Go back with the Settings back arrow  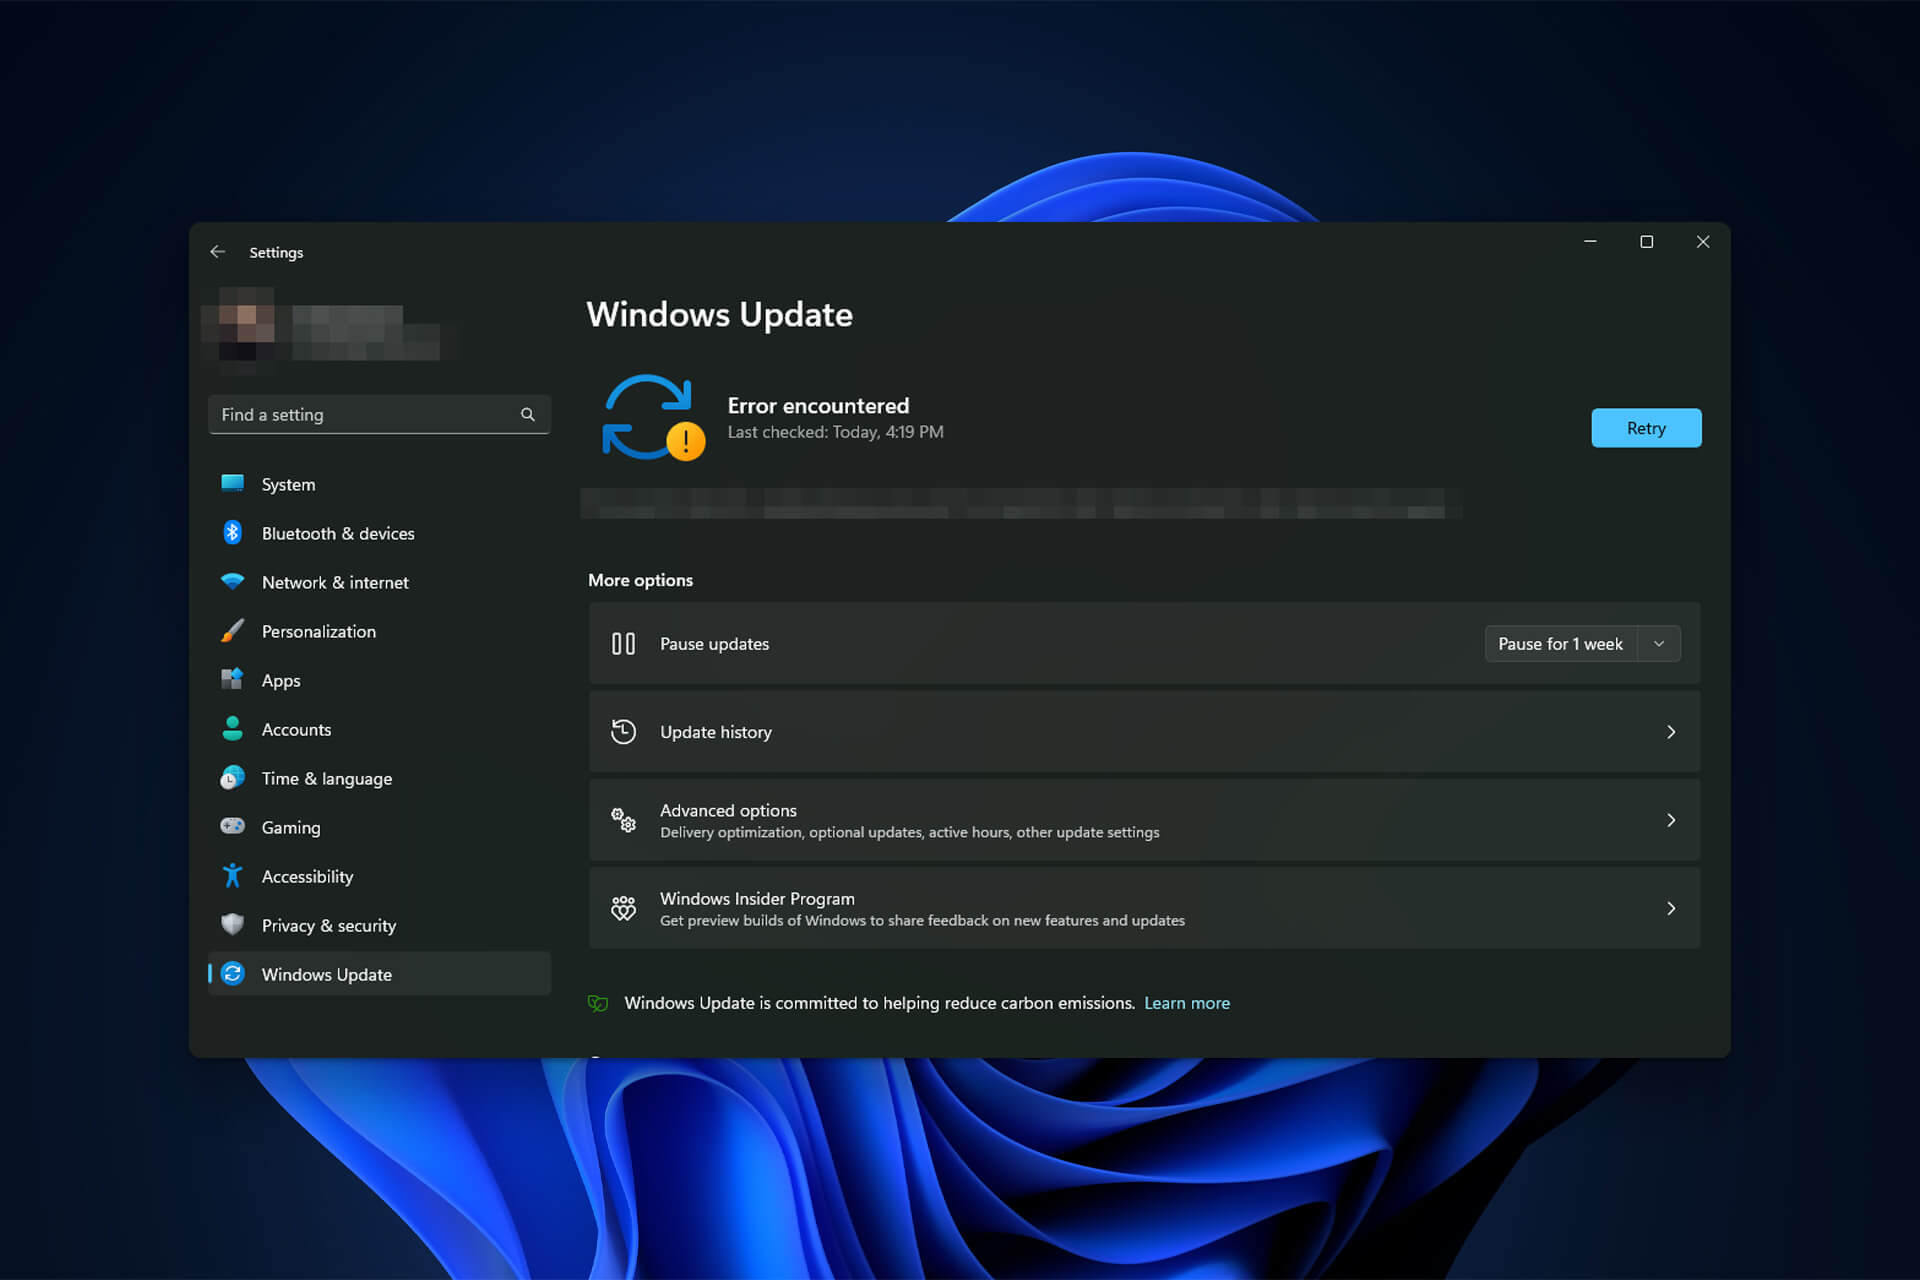click(x=217, y=252)
